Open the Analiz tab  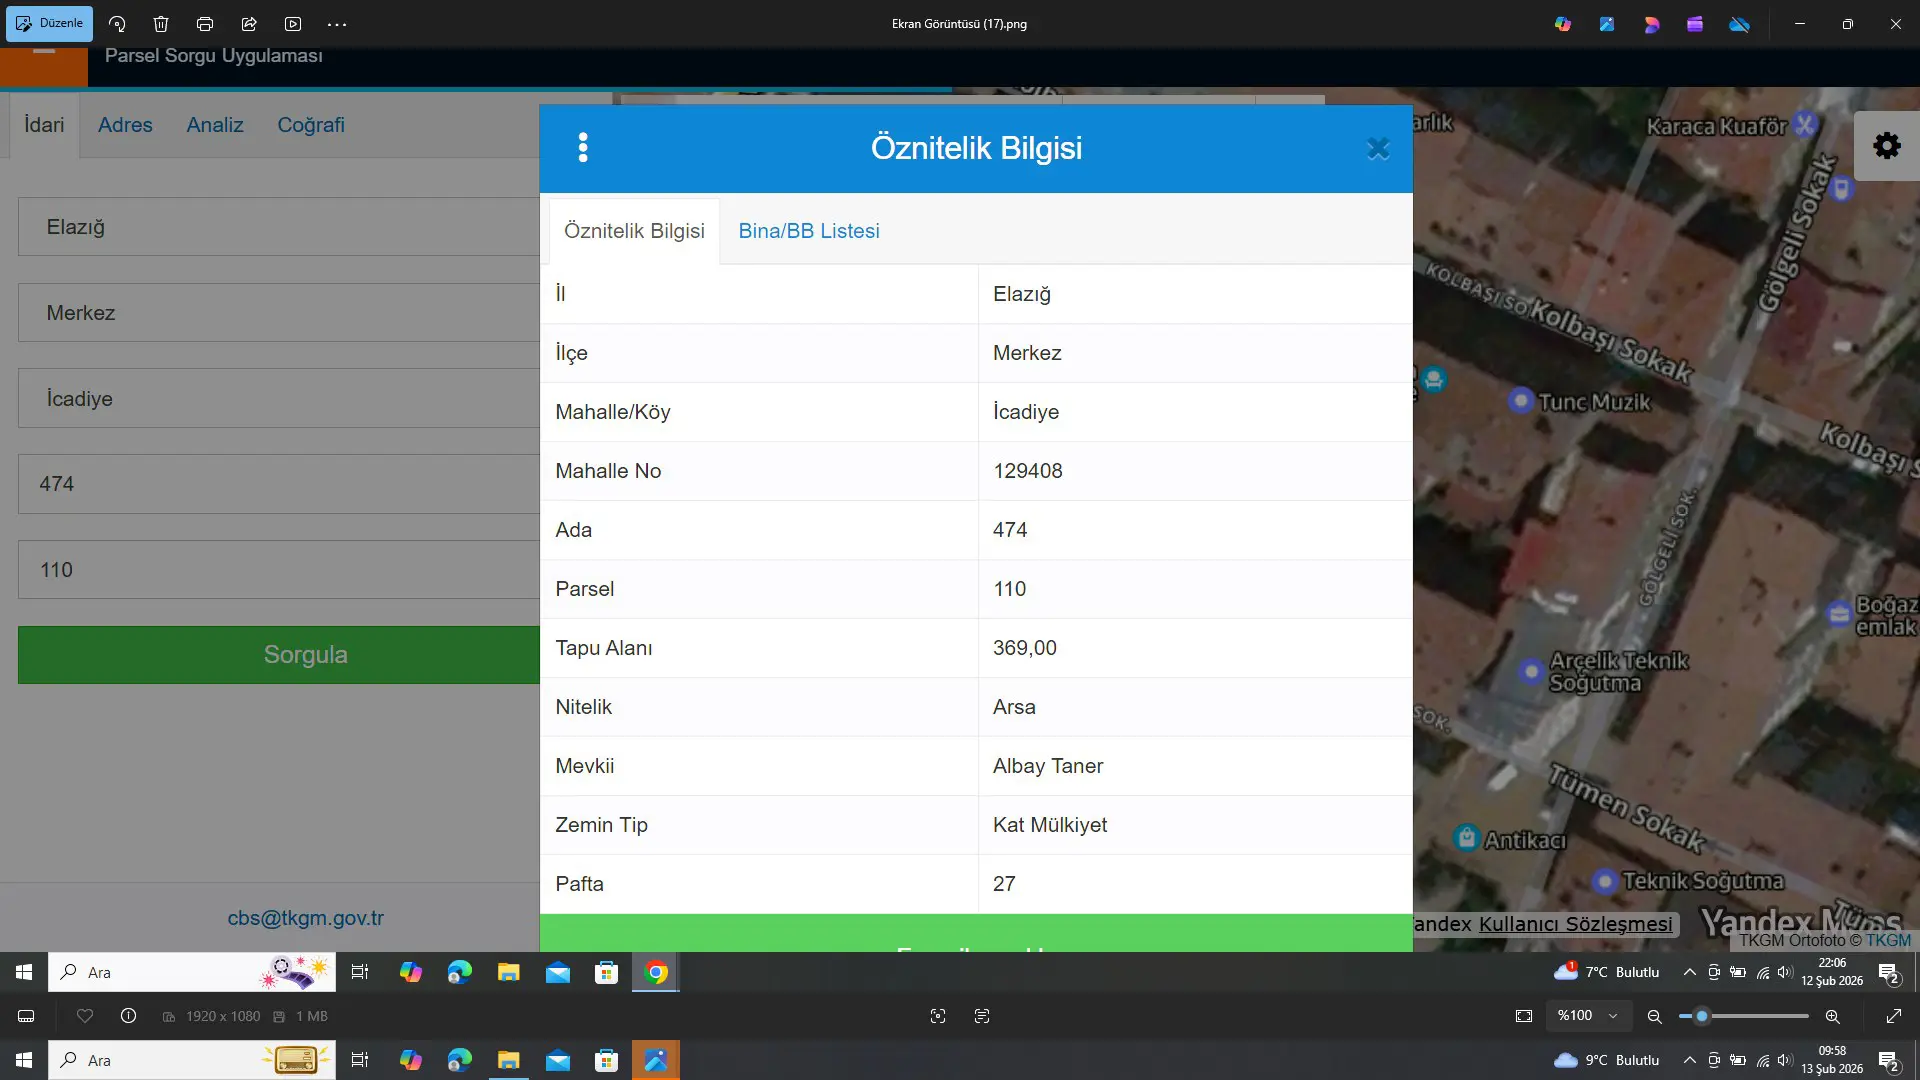215,125
